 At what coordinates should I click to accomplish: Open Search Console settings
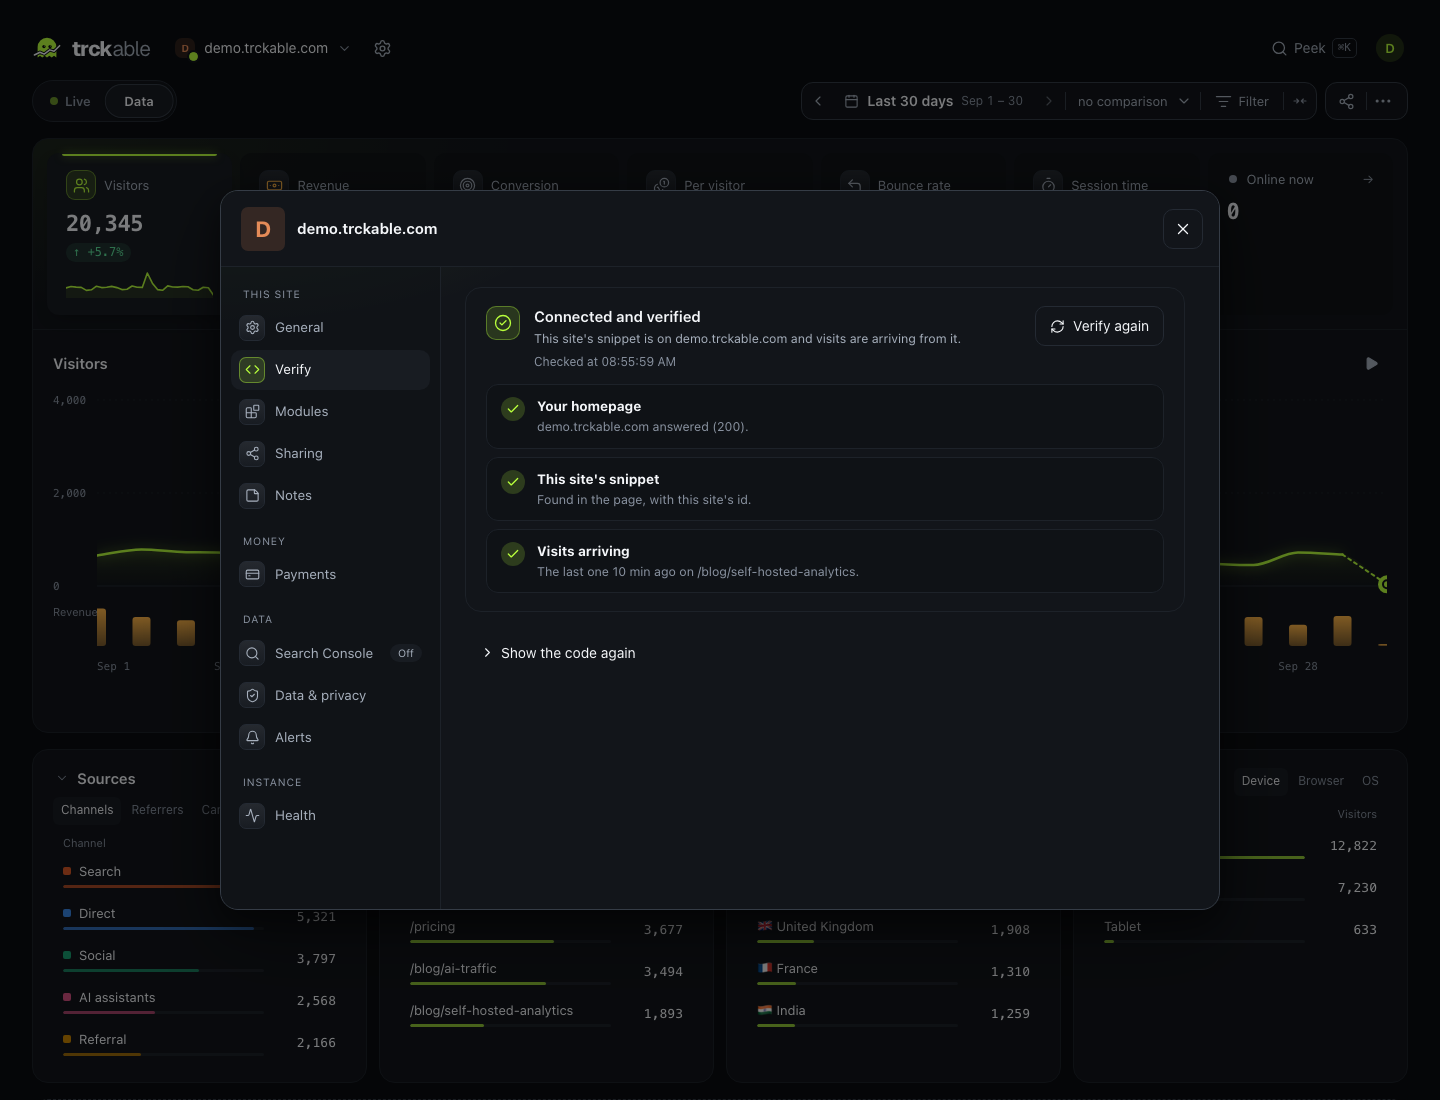click(331, 654)
